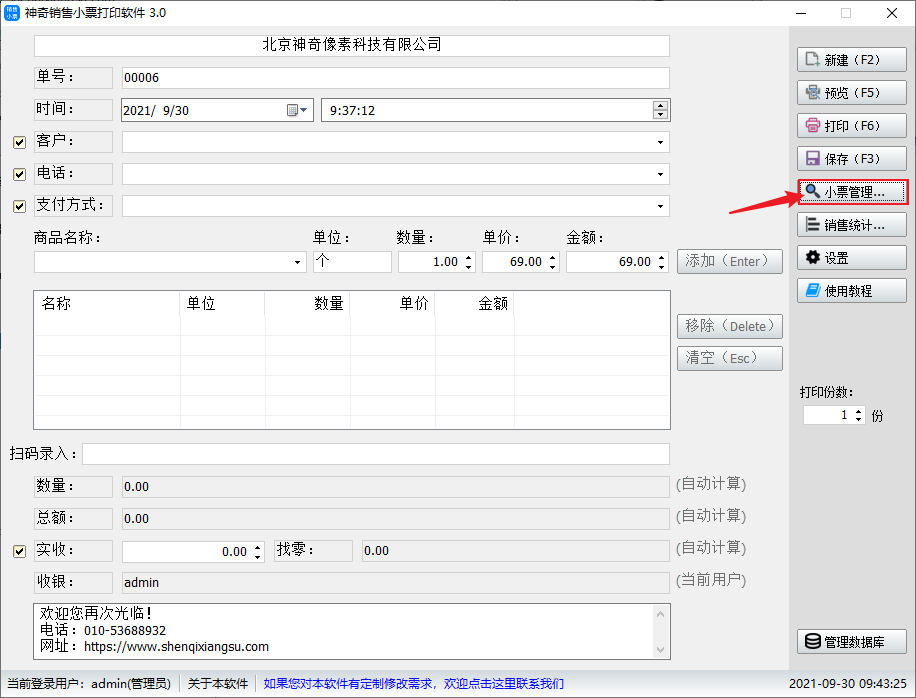This screenshot has width=916, height=698.
Task: Click the app icon in title bar
Action: [12, 12]
